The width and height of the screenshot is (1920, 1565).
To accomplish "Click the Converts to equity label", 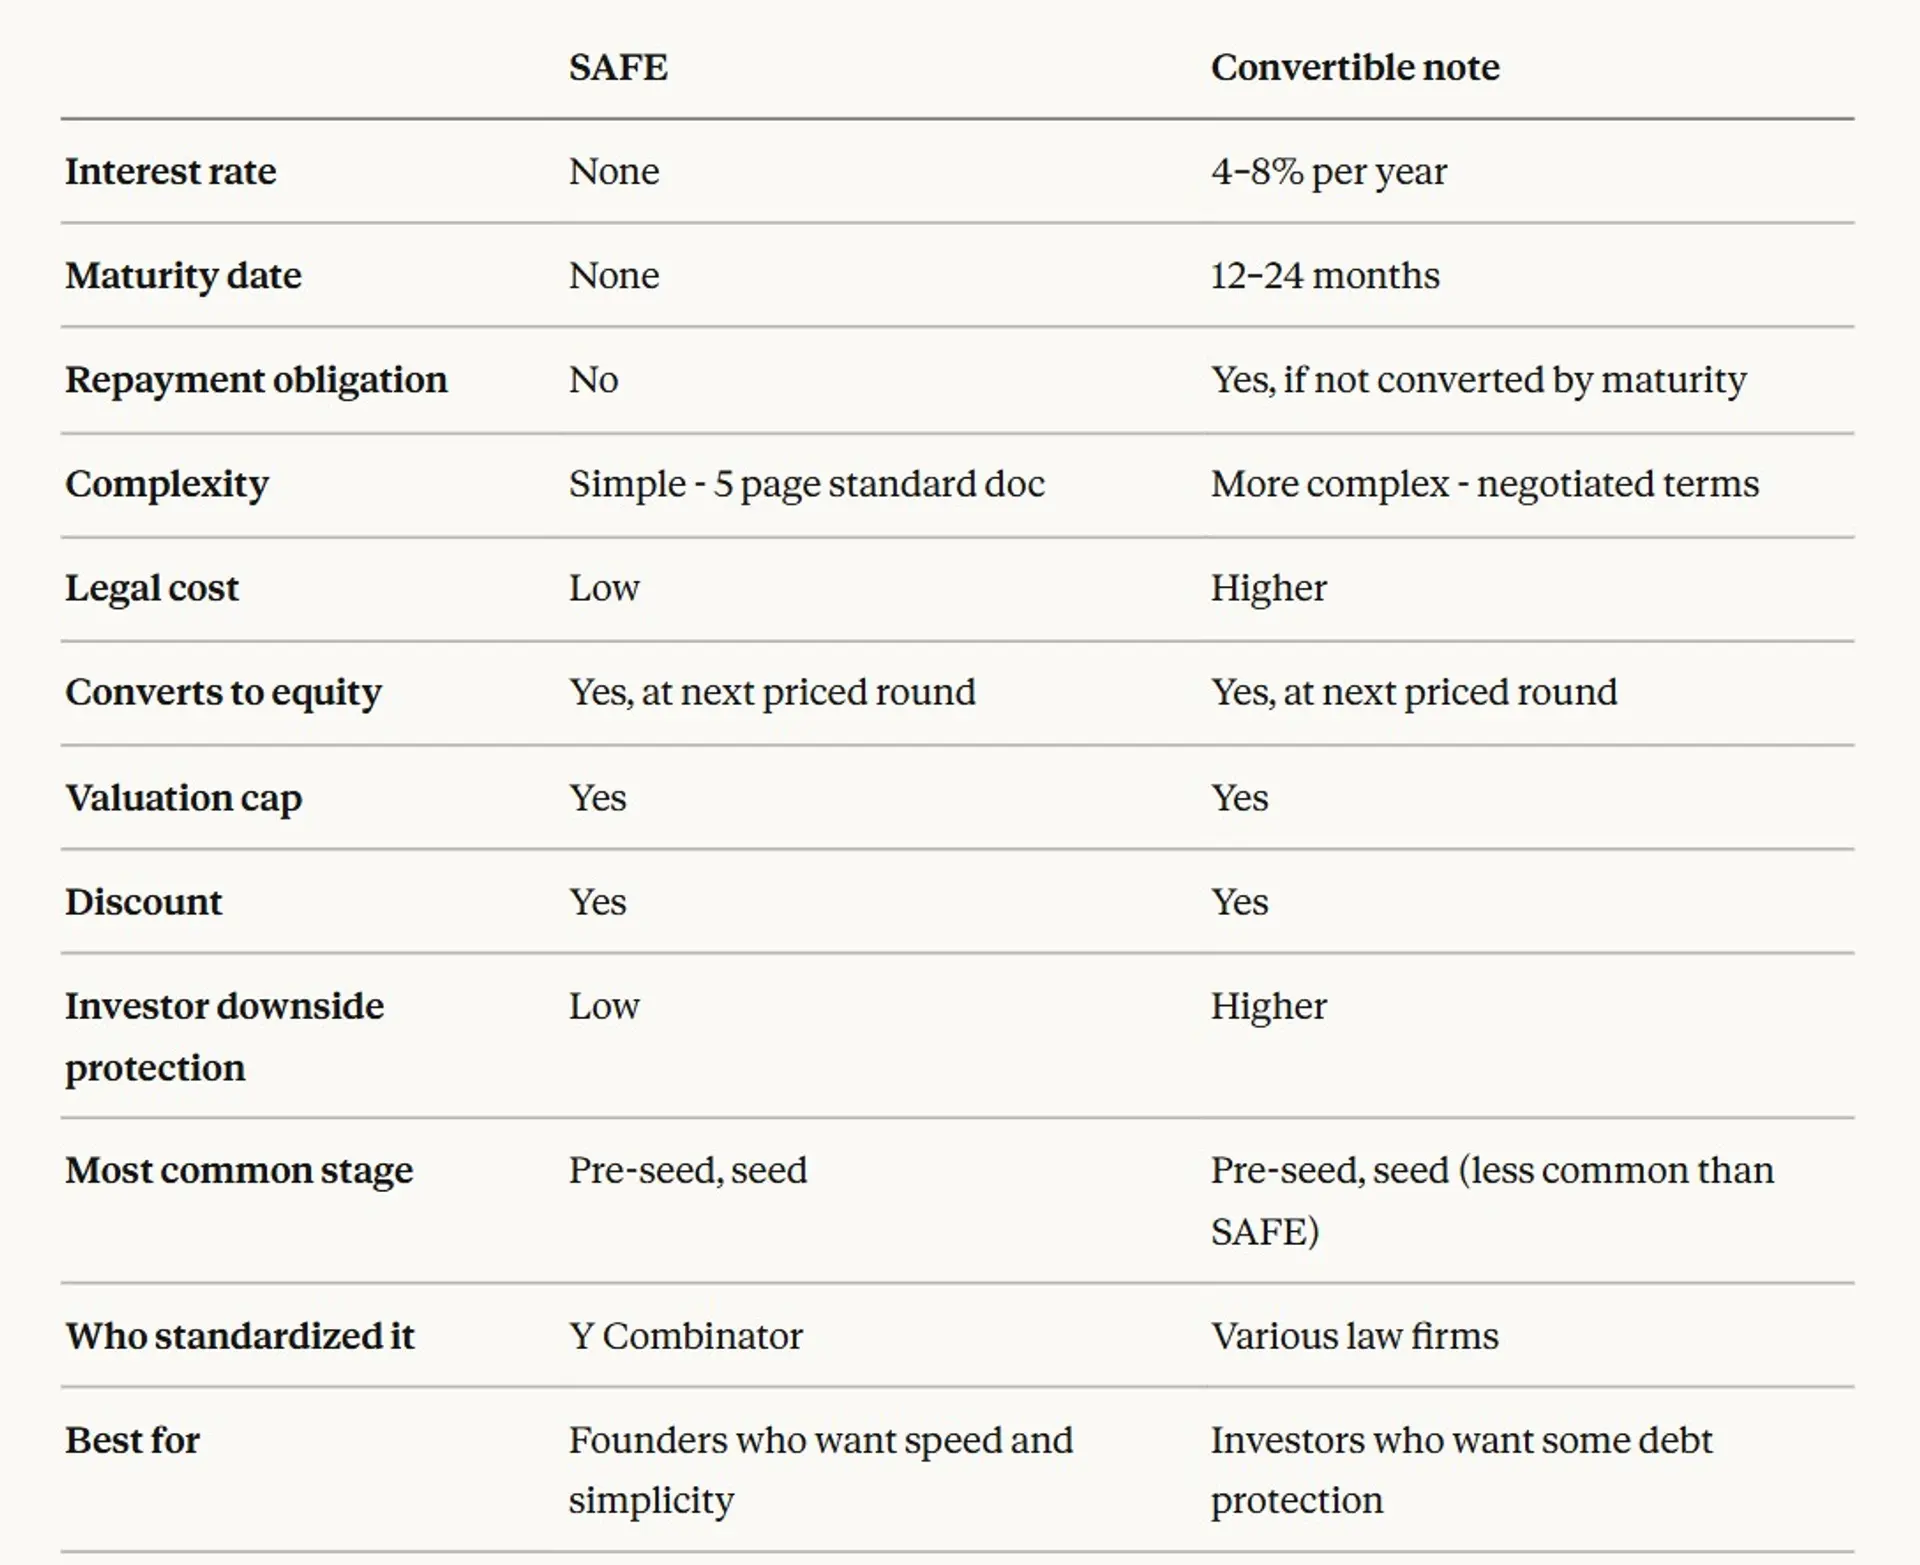I will pyautogui.click(x=223, y=692).
